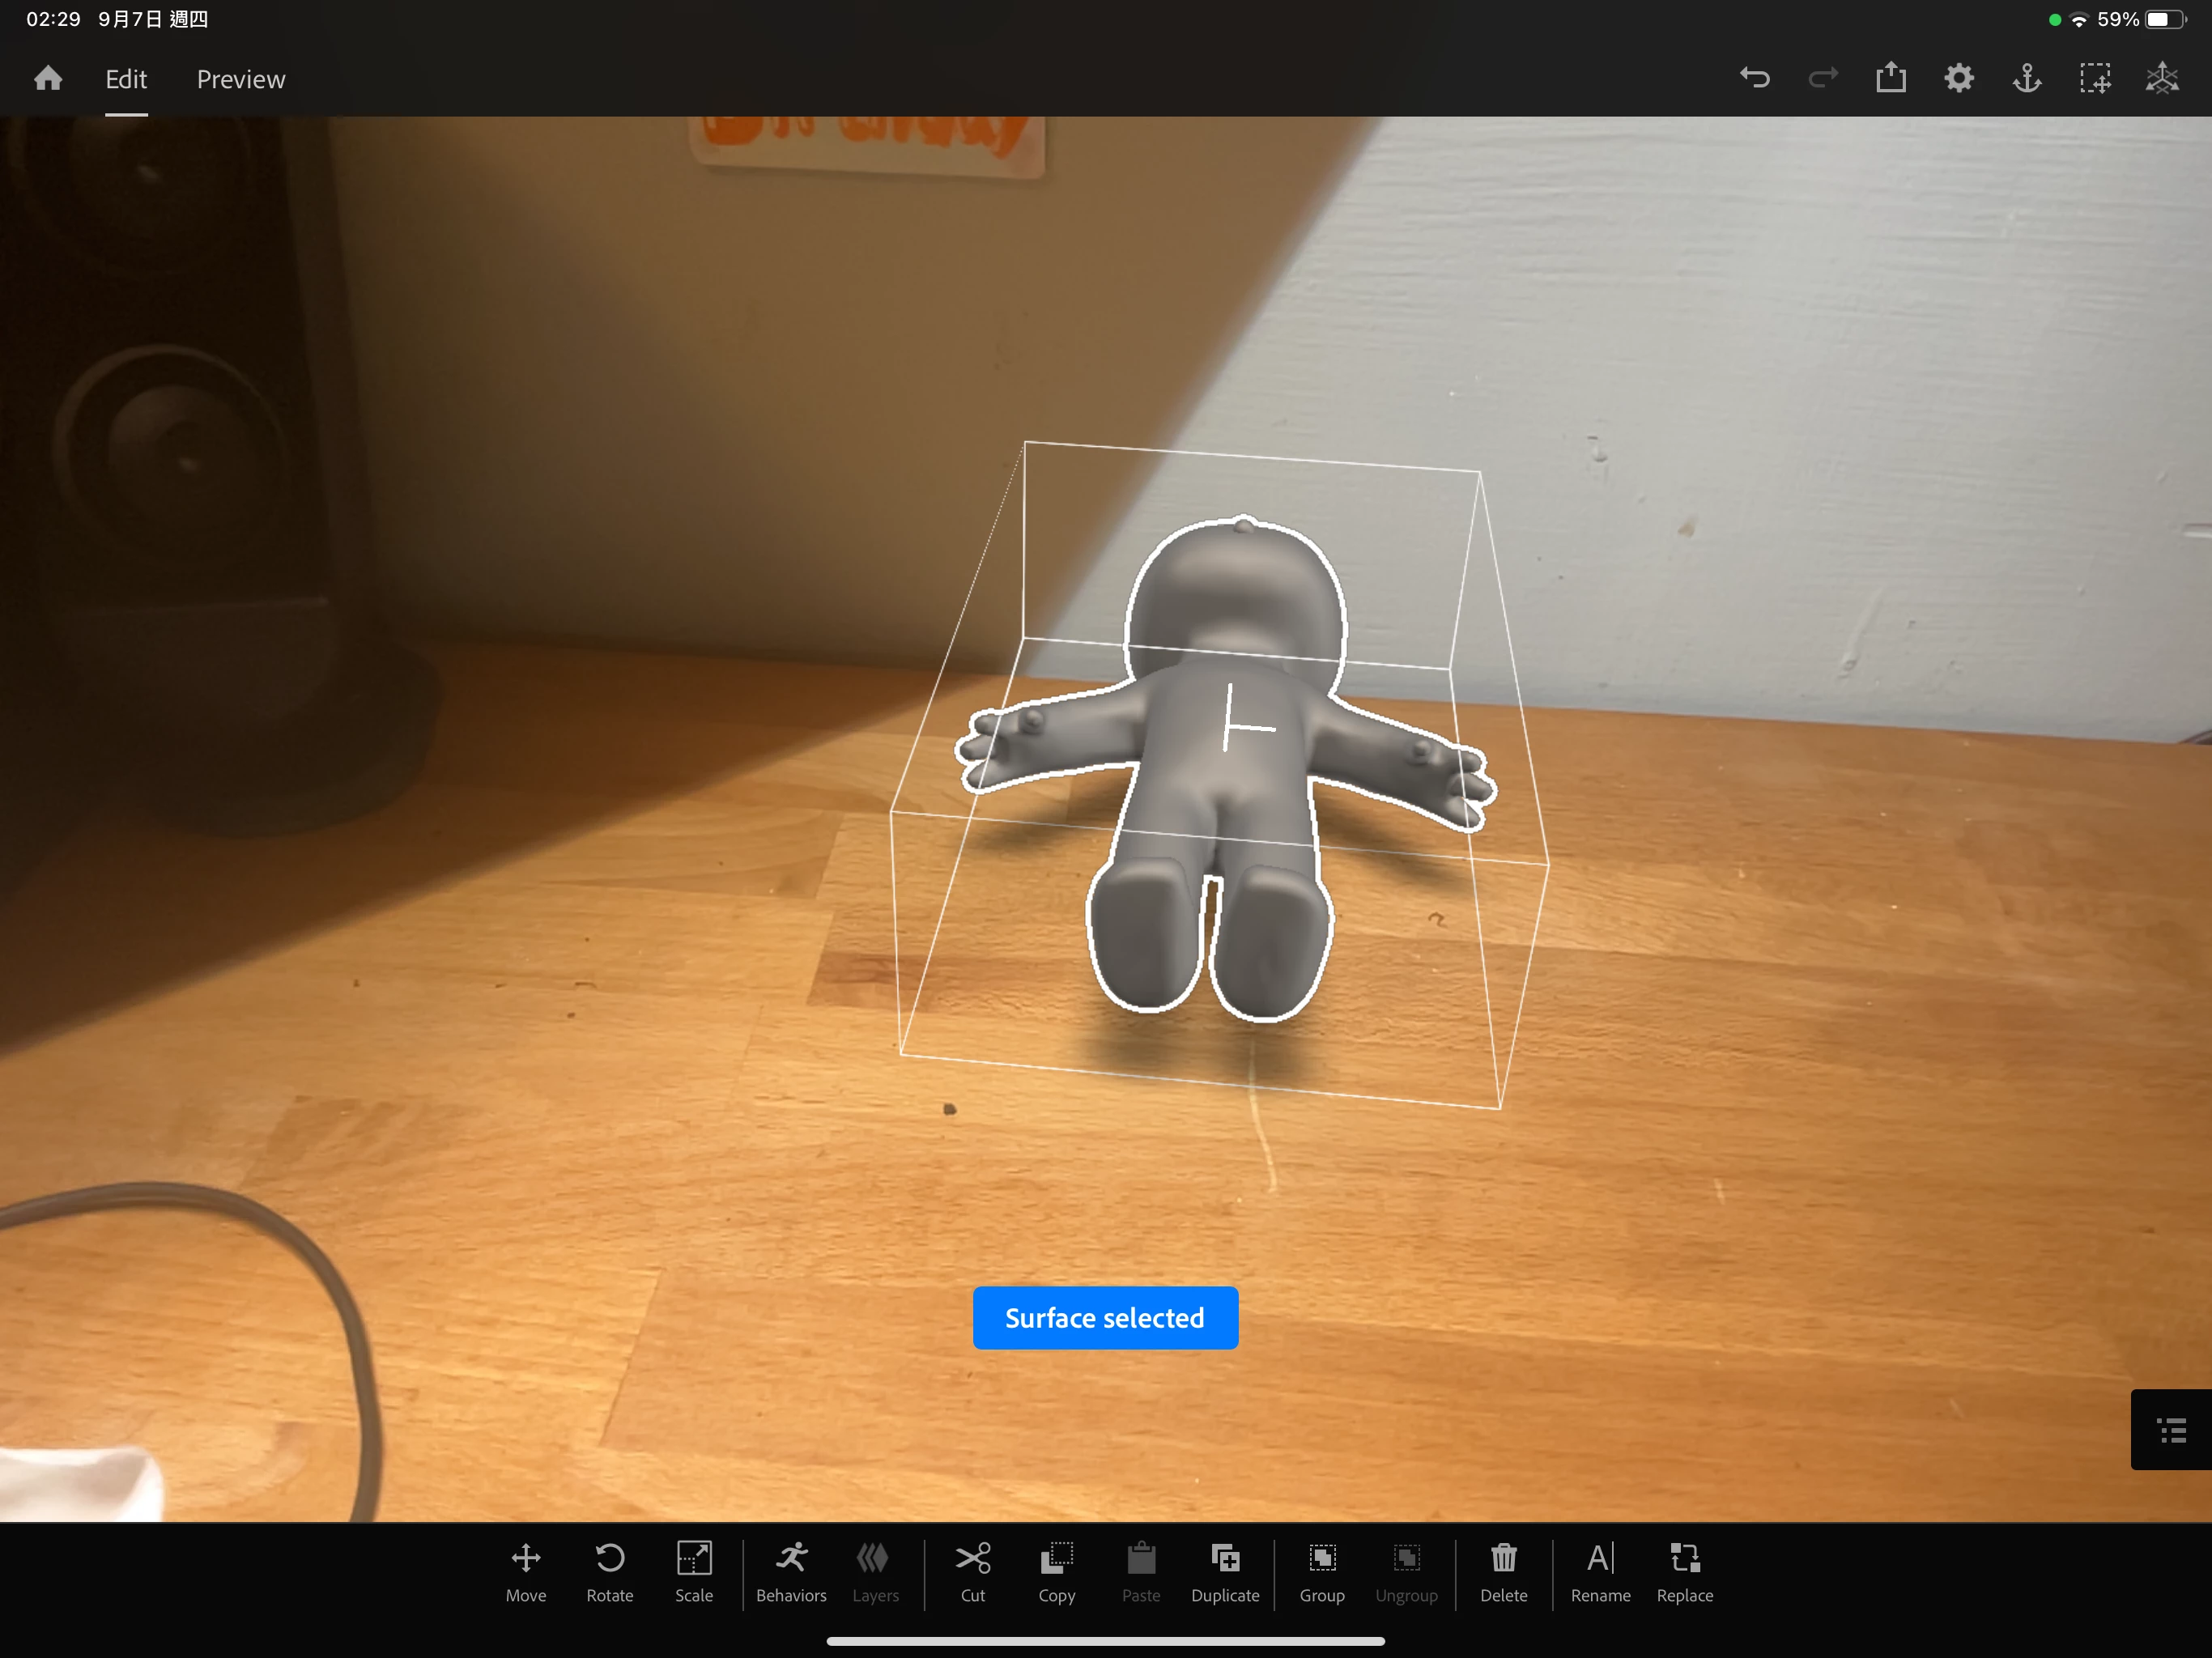Screen dimensions: 2212x1658
Task: Select the Move tool
Action: click(525, 1571)
